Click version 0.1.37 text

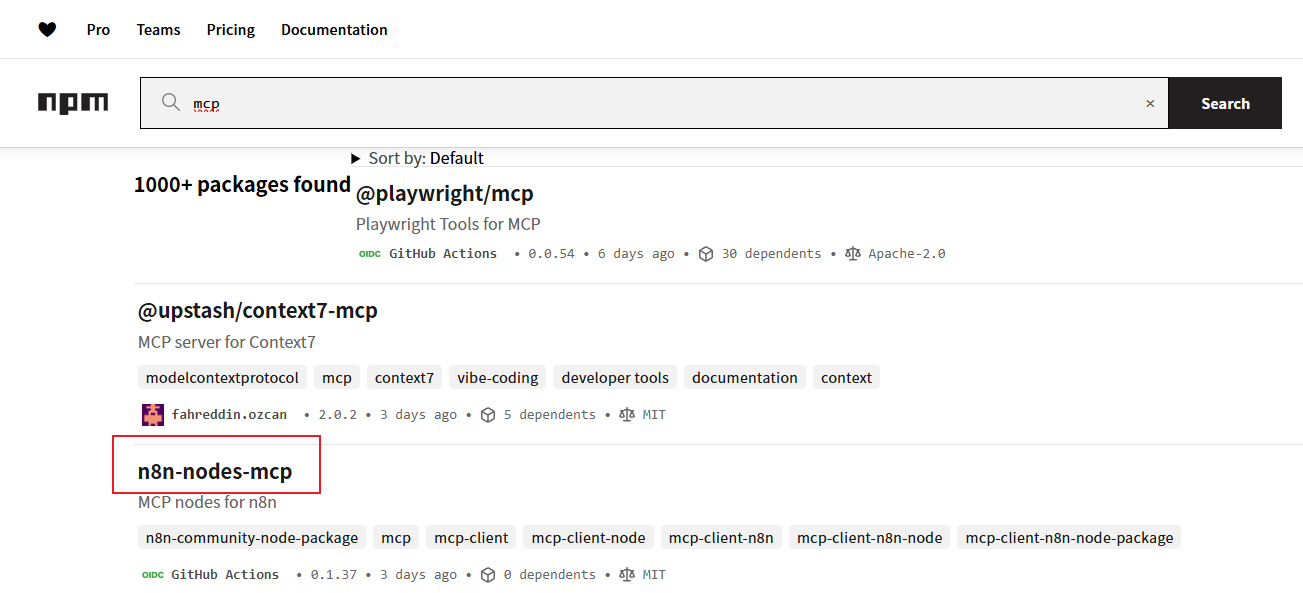334,575
